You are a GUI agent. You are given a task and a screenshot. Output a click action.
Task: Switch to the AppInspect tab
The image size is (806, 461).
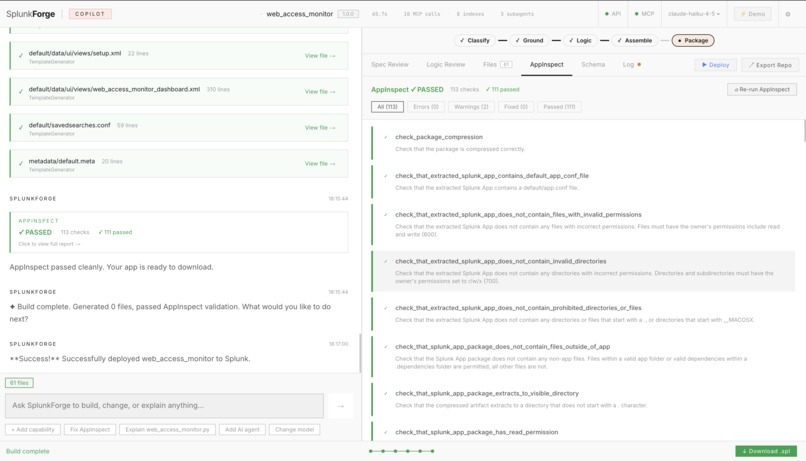(x=546, y=65)
